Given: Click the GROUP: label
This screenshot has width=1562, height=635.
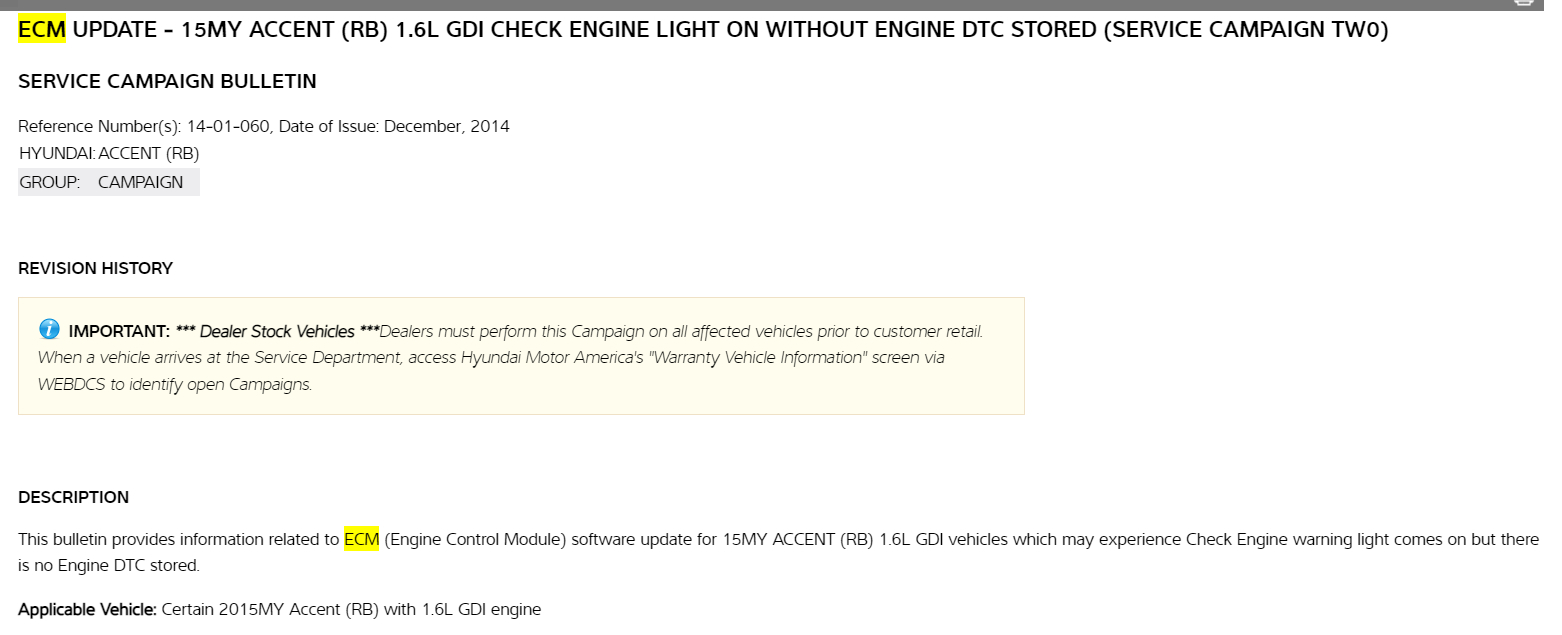Looking at the screenshot, I should click(49, 182).
